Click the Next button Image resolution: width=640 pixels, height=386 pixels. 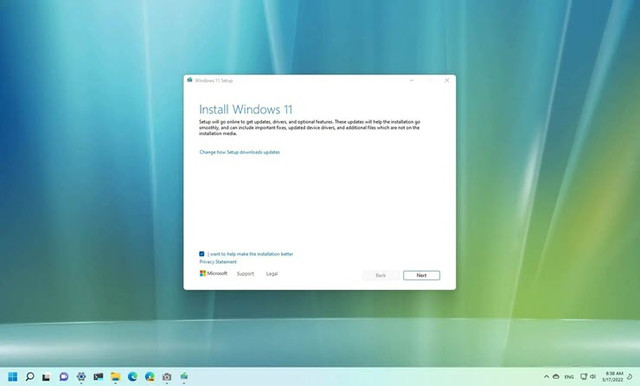coord(422,275)
